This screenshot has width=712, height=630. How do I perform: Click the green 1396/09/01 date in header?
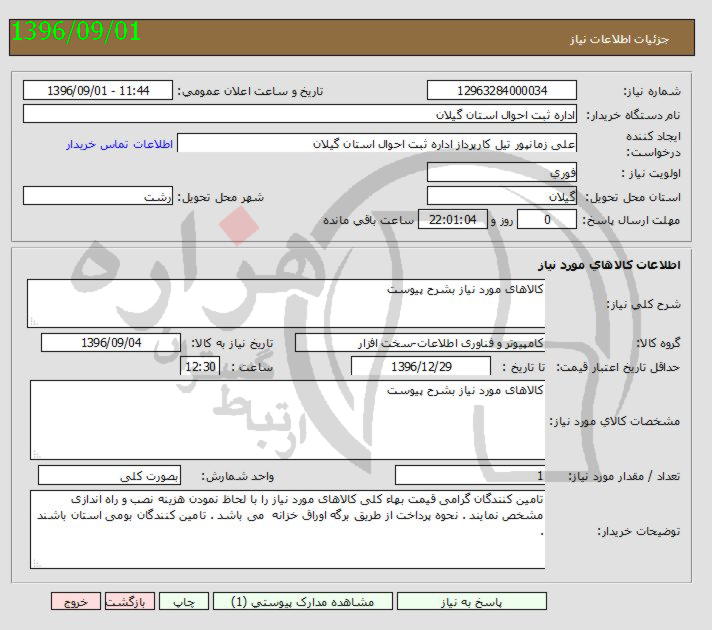[x=76, y=31]
